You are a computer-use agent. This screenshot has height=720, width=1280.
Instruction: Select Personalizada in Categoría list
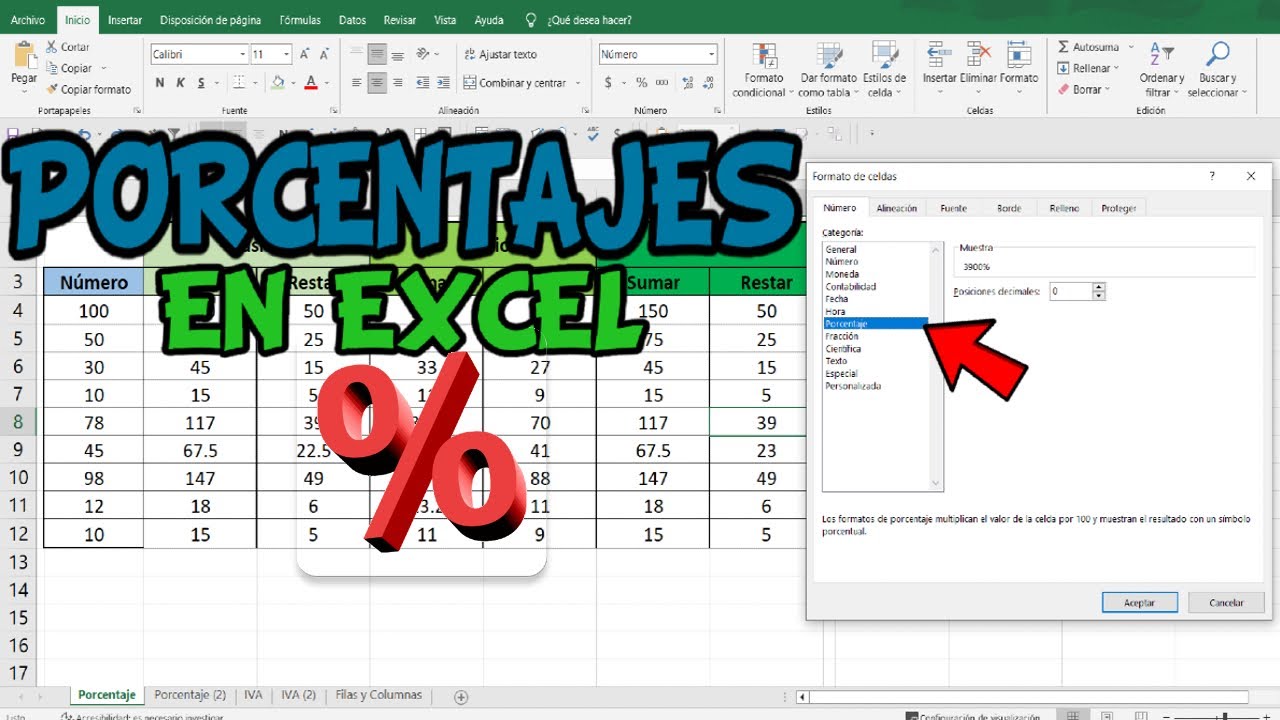click(853, 386)
